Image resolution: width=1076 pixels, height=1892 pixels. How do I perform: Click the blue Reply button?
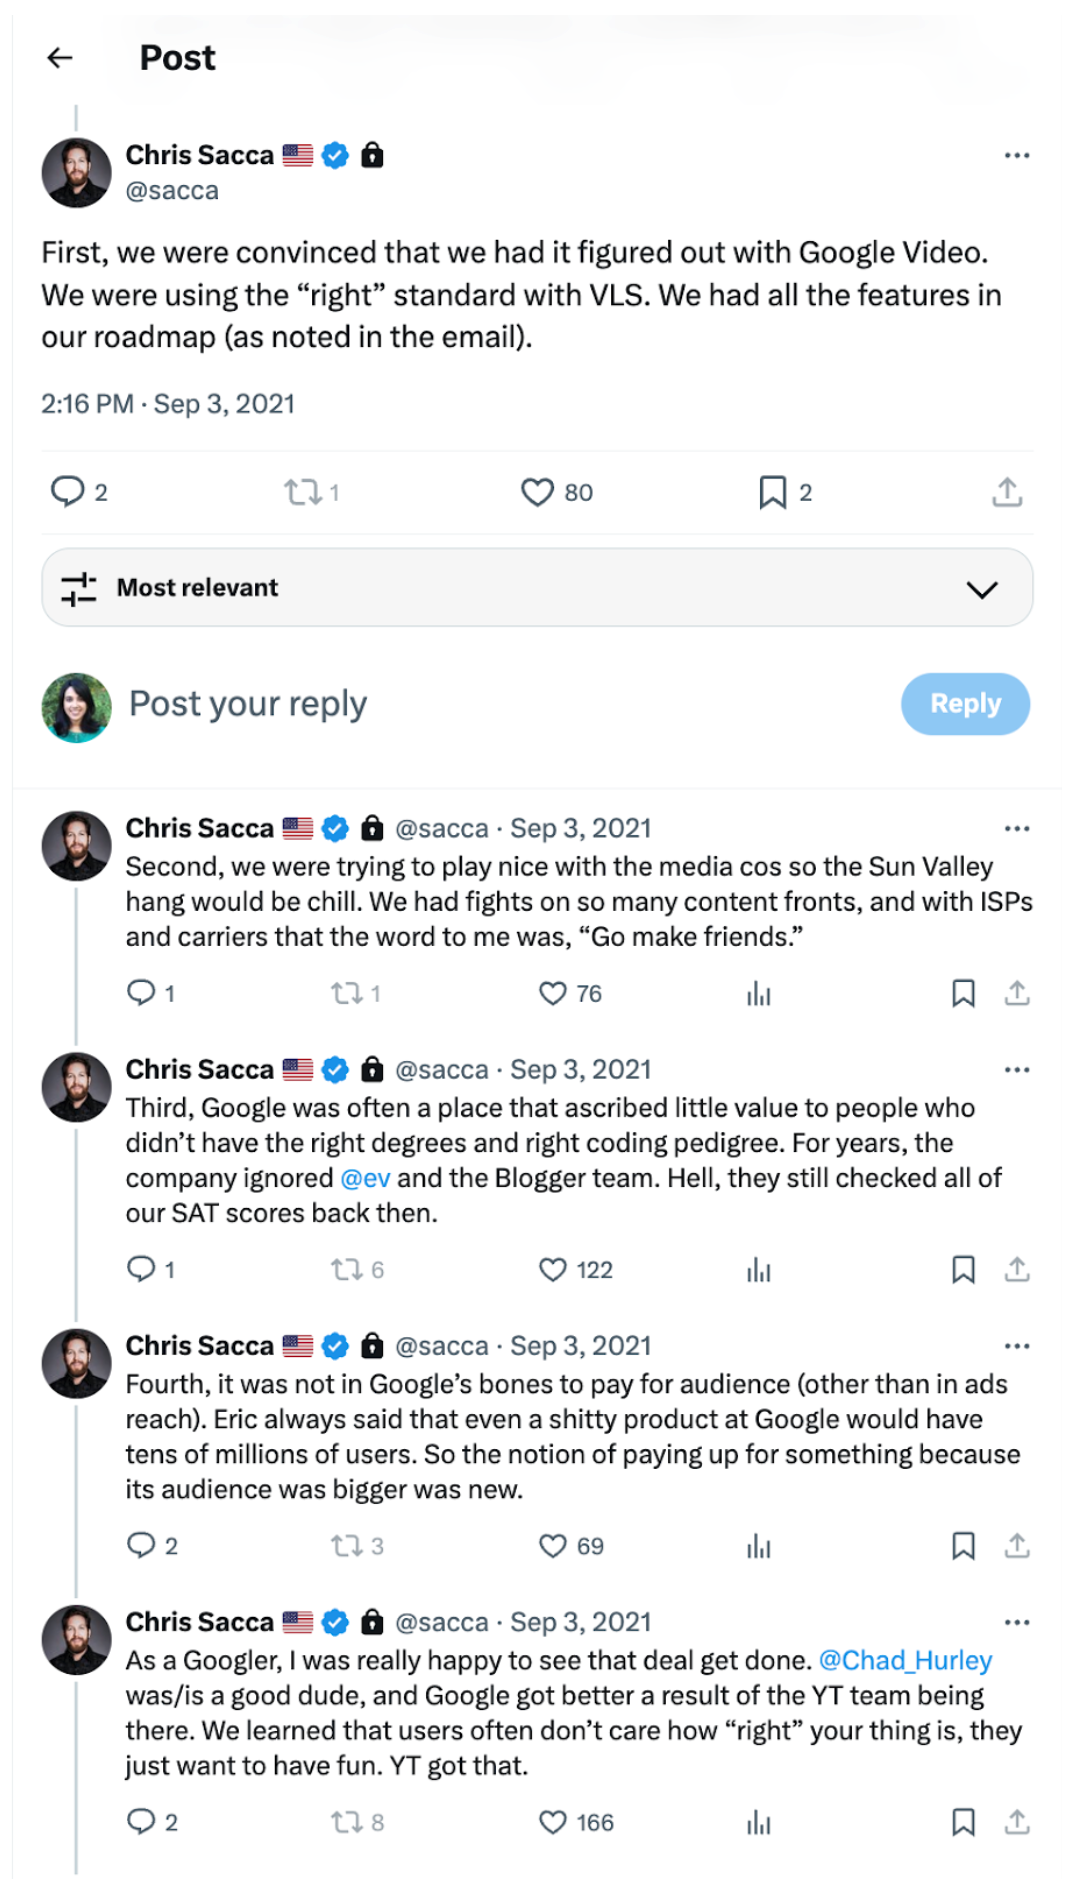pyautogui.click(x=965, y=704)
